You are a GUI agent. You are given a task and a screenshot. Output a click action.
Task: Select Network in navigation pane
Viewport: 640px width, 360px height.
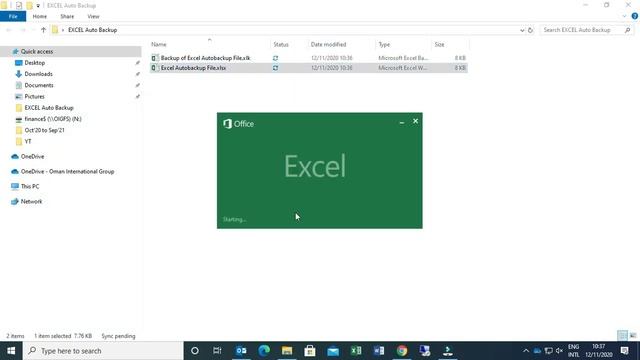(31, 201)
